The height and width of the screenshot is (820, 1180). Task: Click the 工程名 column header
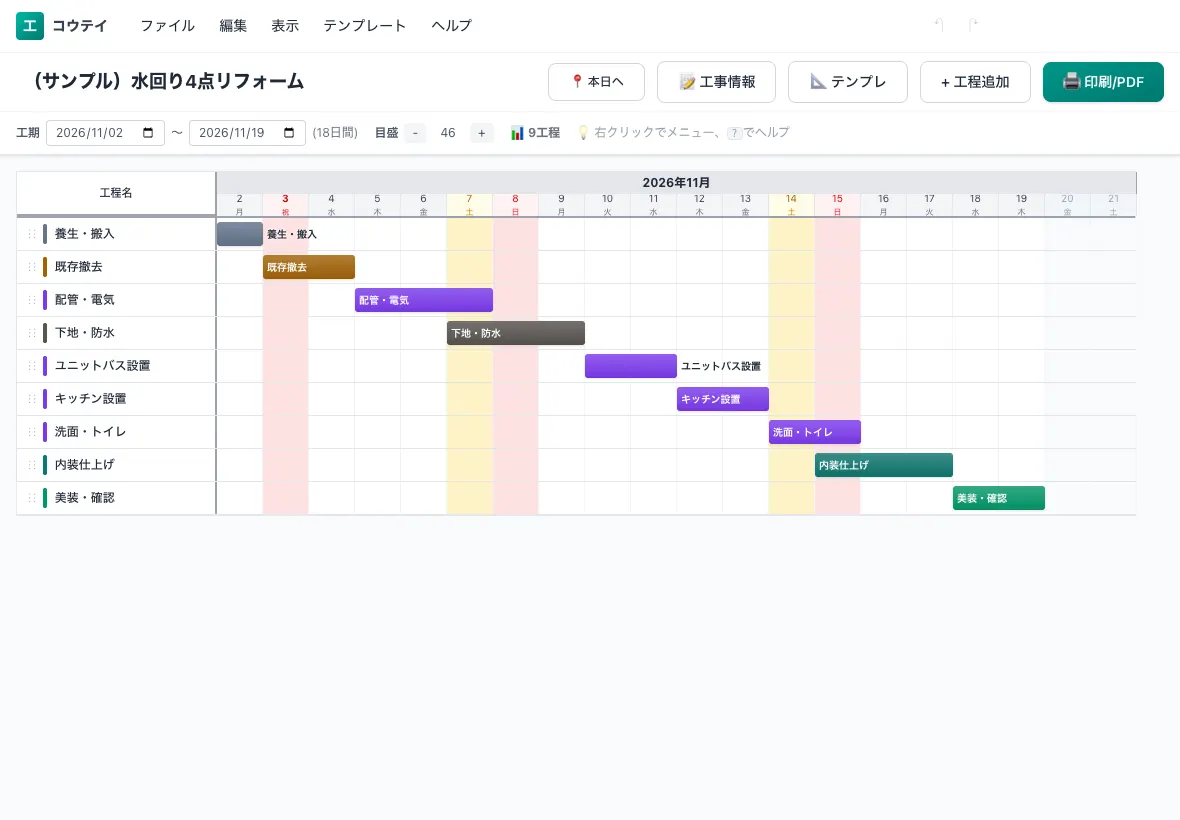116,193
